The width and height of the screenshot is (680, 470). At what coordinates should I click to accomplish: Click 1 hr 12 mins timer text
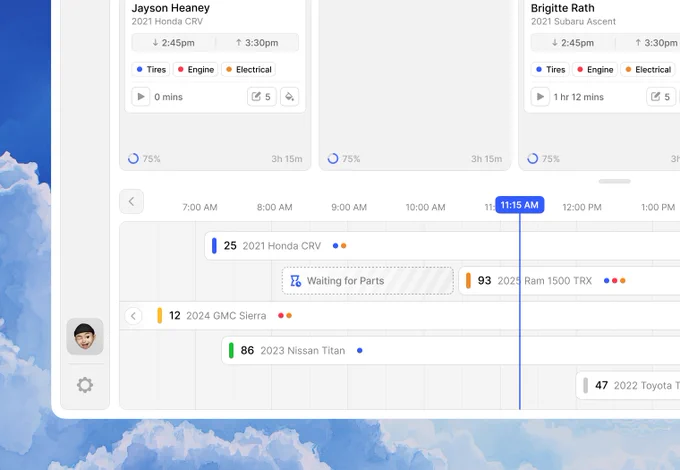pyautogui.click(x=579, y=97)
